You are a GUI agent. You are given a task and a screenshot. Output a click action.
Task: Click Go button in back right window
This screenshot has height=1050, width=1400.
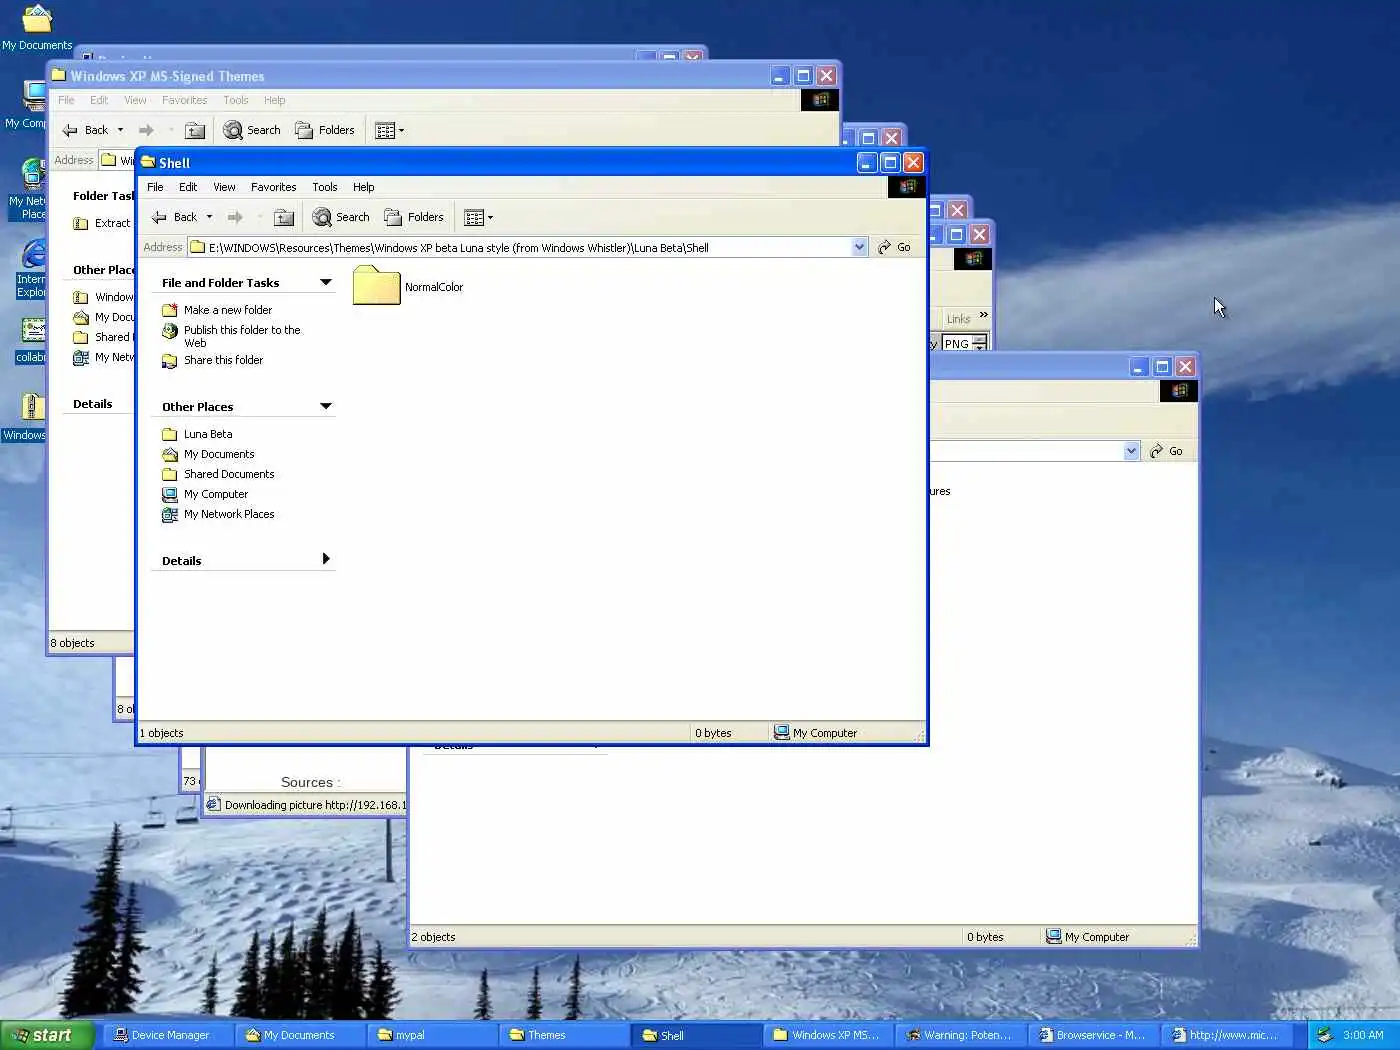click(1167, 451)
